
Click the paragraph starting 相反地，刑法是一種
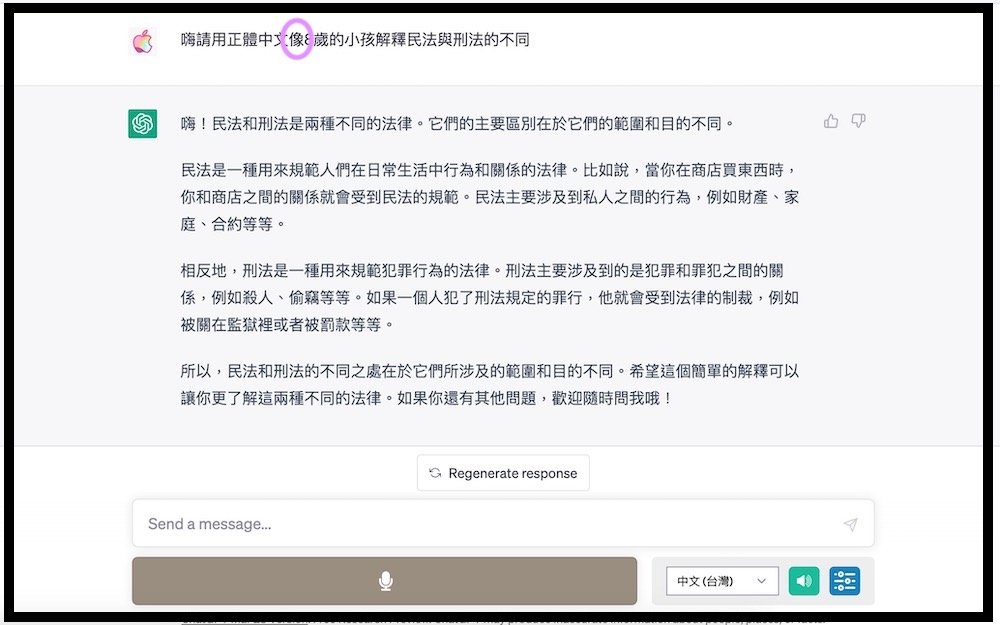(x=490, y=298)
